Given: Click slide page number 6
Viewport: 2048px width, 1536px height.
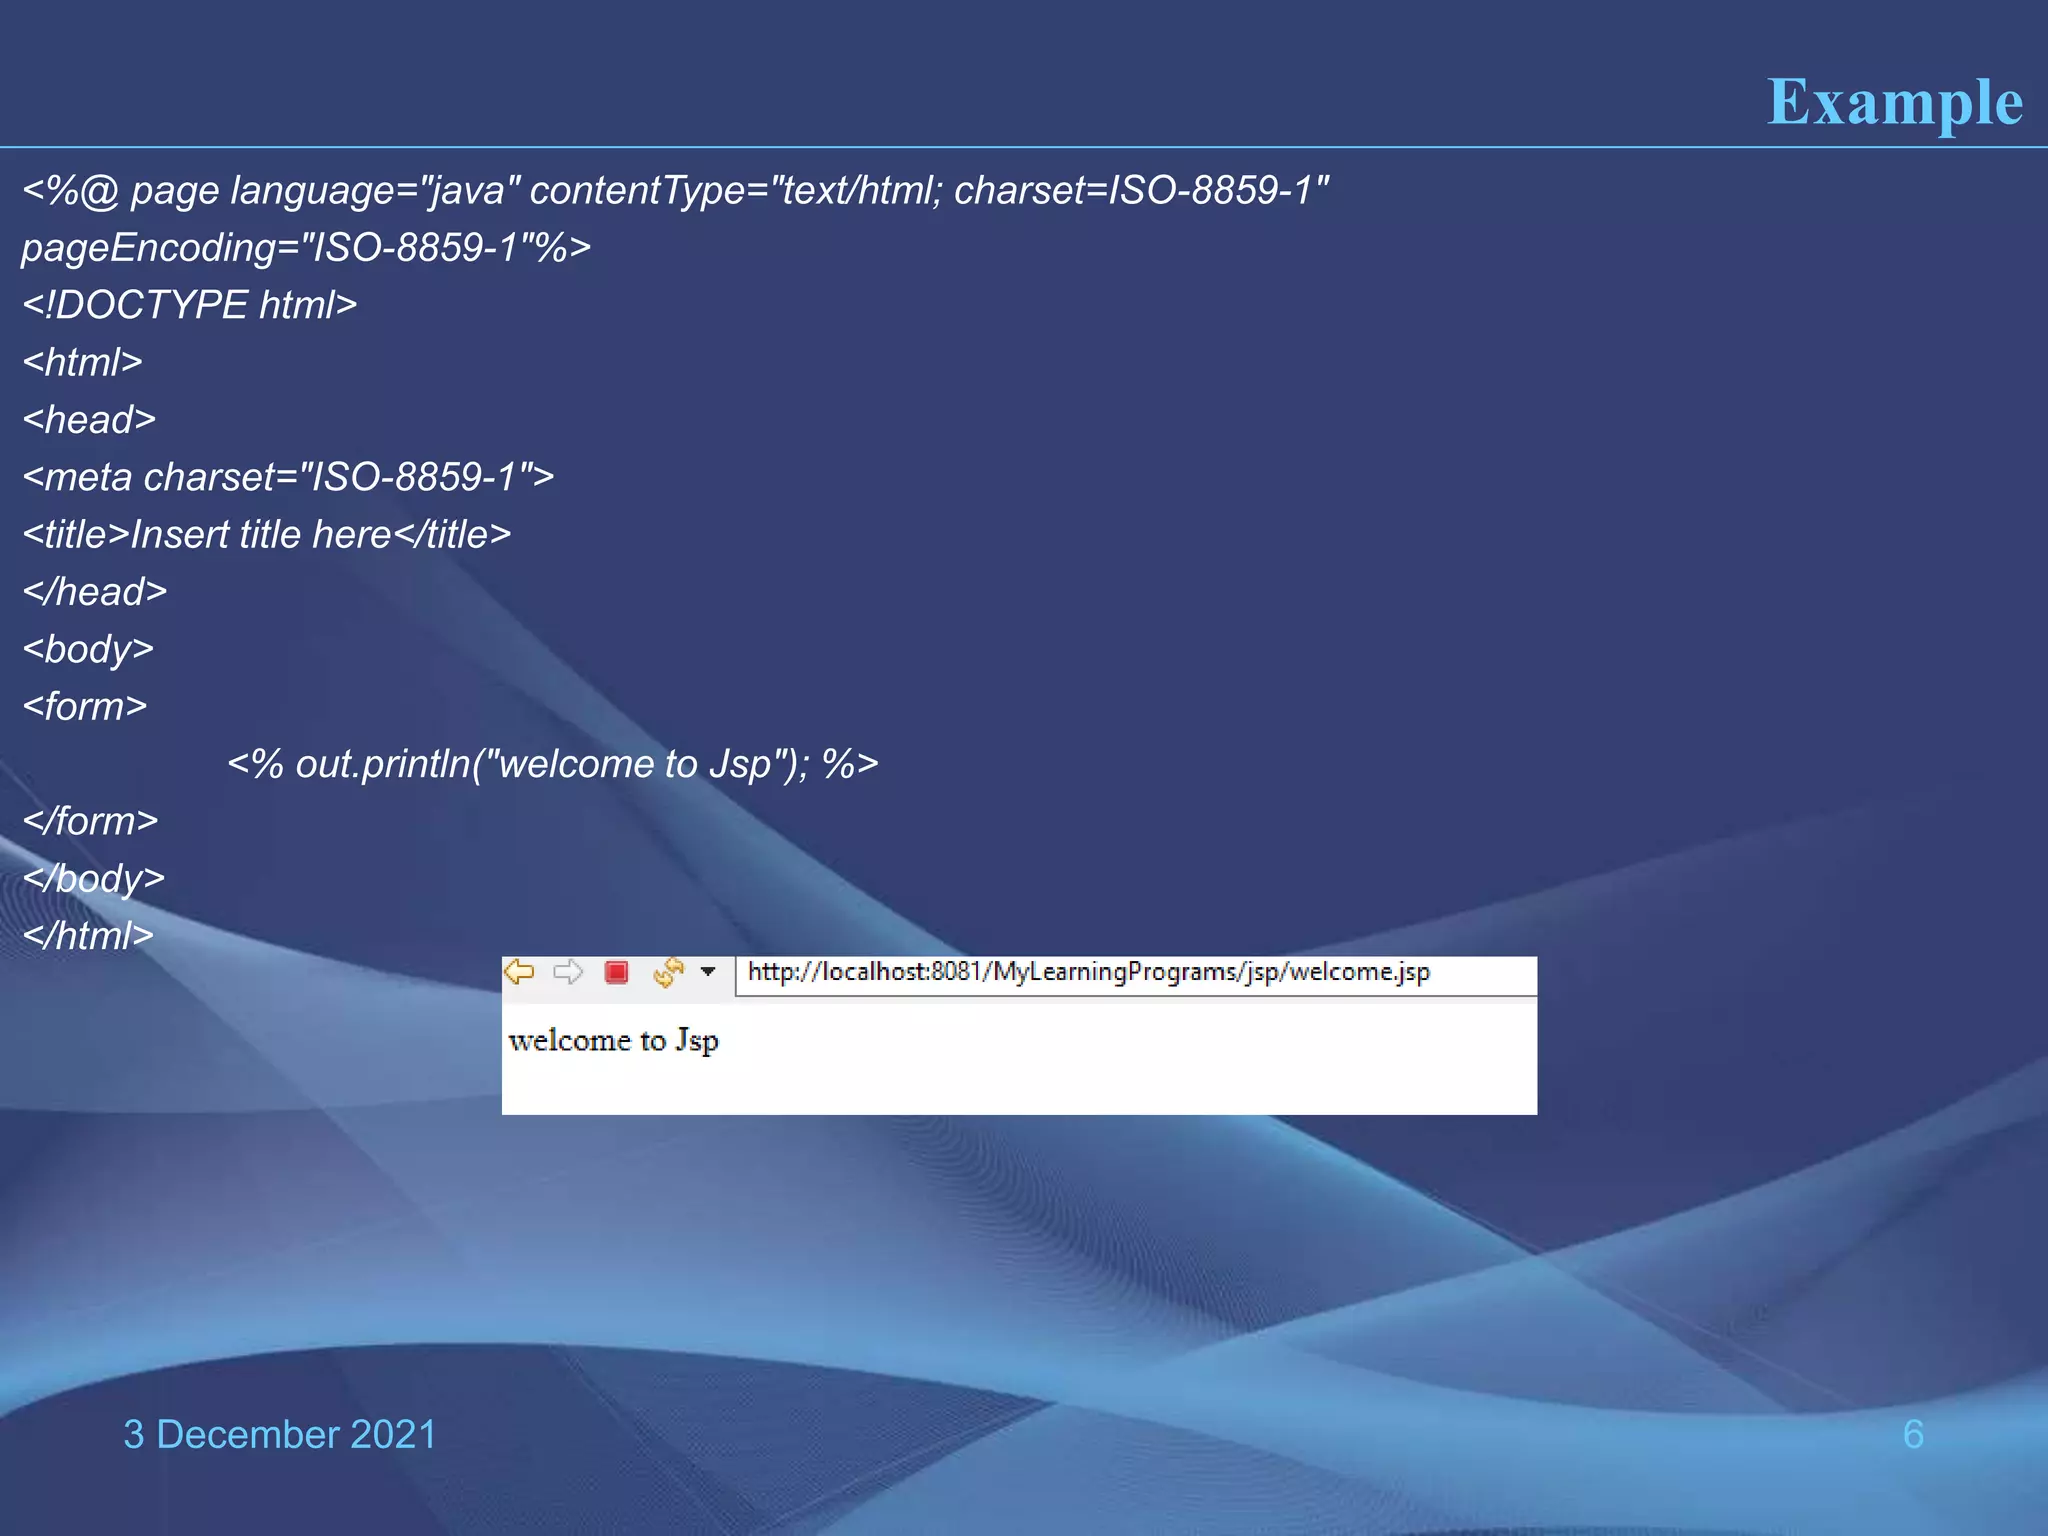Looking at the screenshot, I should point(1912,1434).
